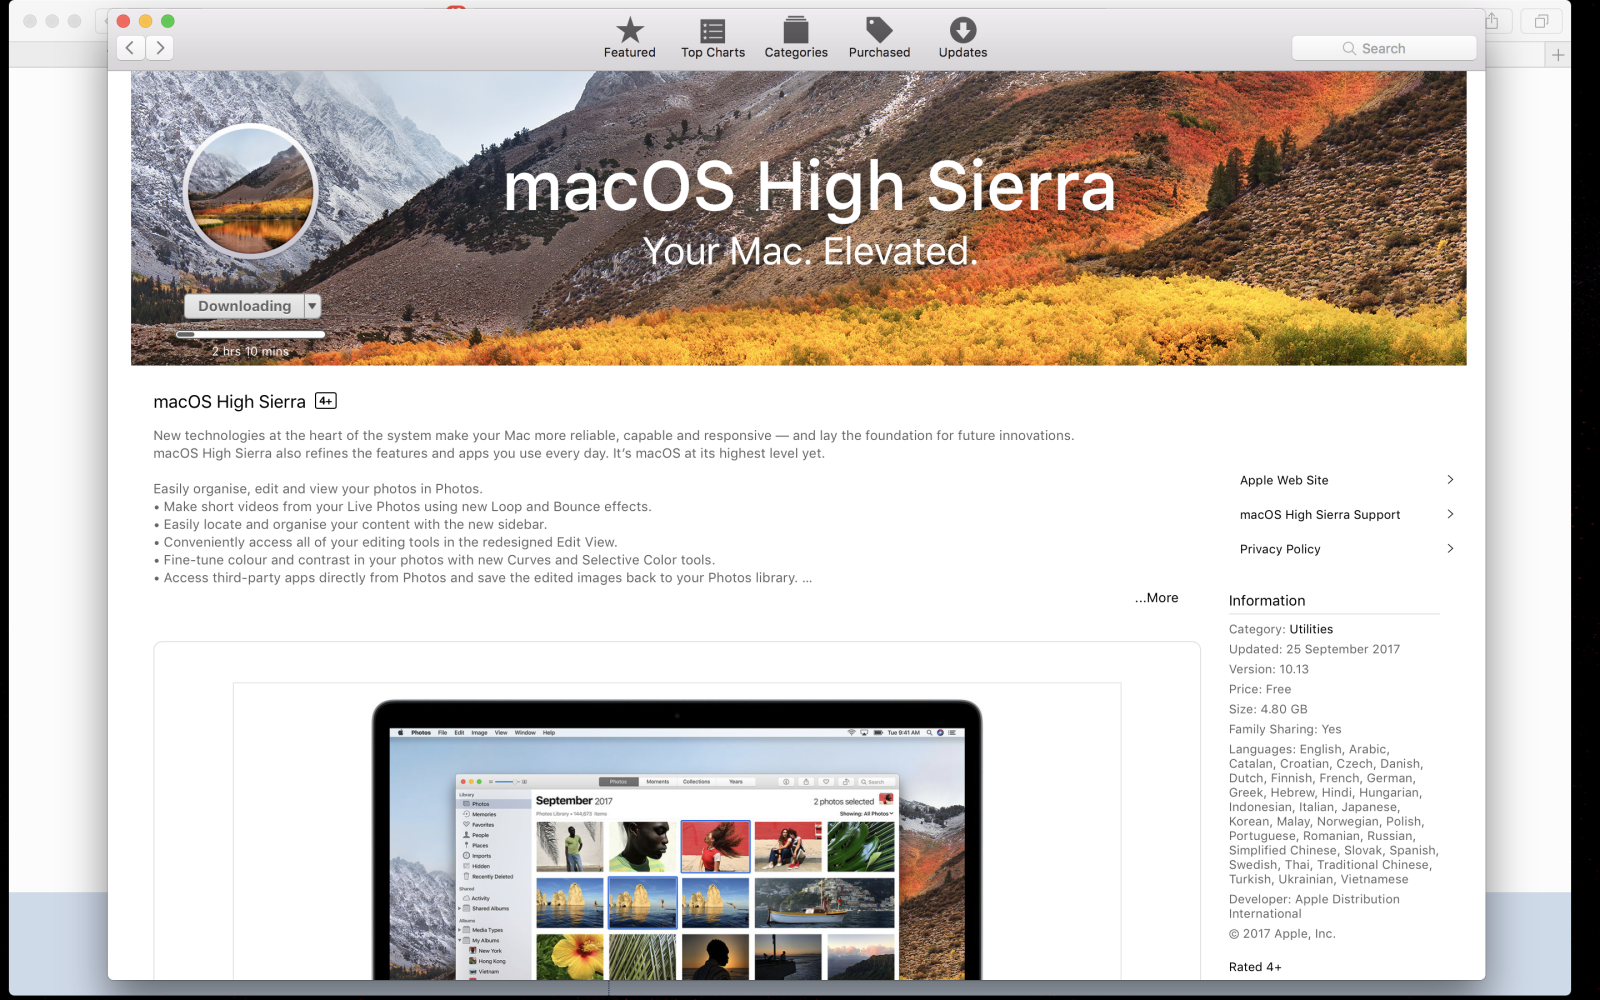The height and width of the screenshot is (1000, 1600).
Task: Click the Share icon in the Safari window
Action: 1492,21
